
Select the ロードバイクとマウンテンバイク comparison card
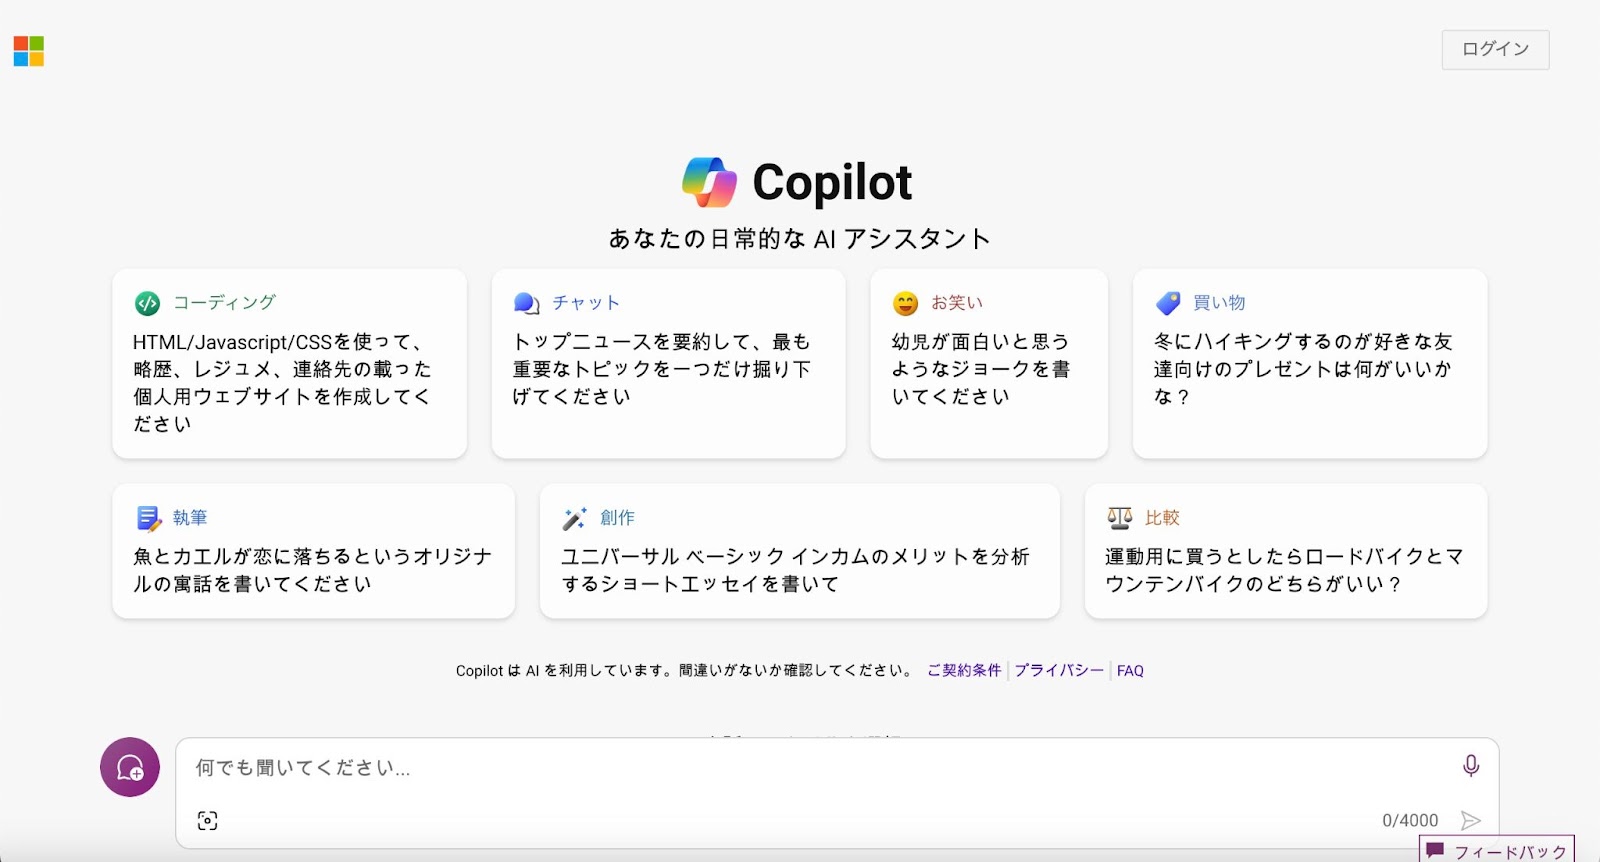[x=1286, y=551]
